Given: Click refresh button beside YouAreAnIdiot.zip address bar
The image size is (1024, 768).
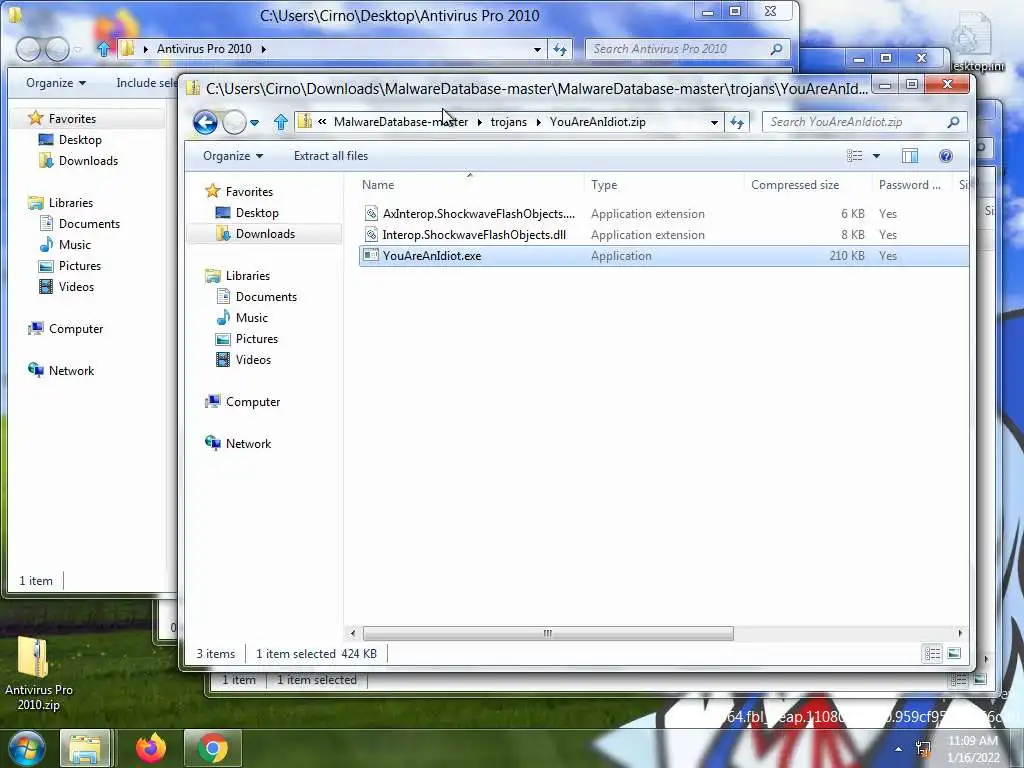Looking at the screenshot, I should pyautogui.click(x=737, y=122).
